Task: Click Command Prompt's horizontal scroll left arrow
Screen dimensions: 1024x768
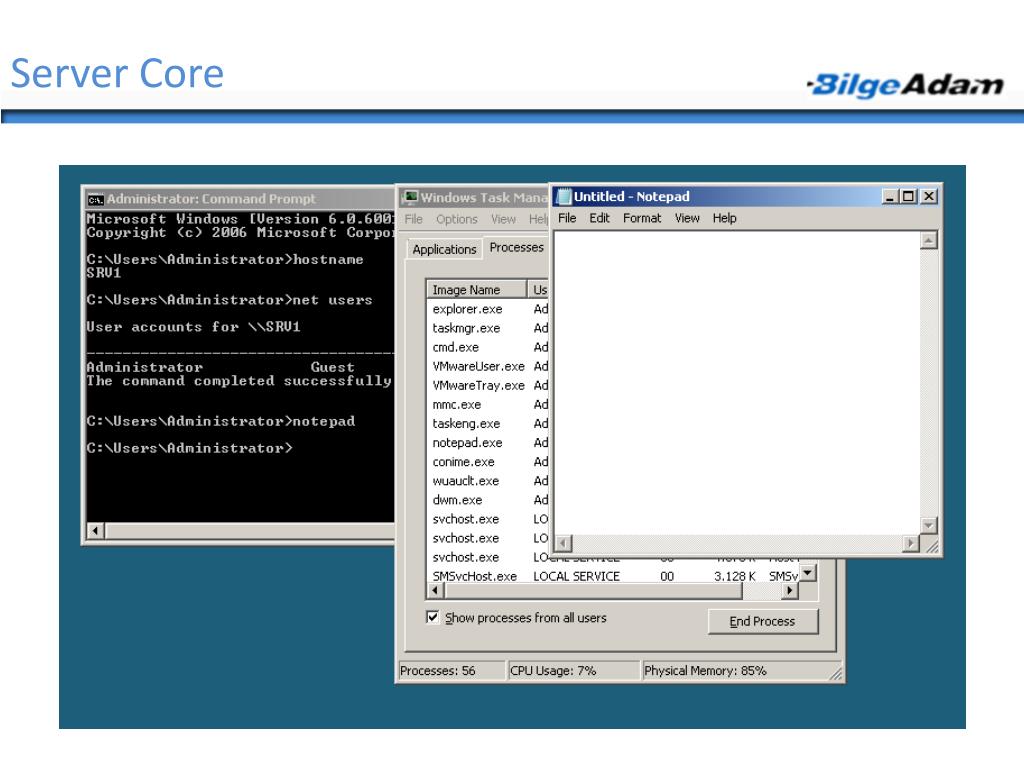Action: [95, 530]
